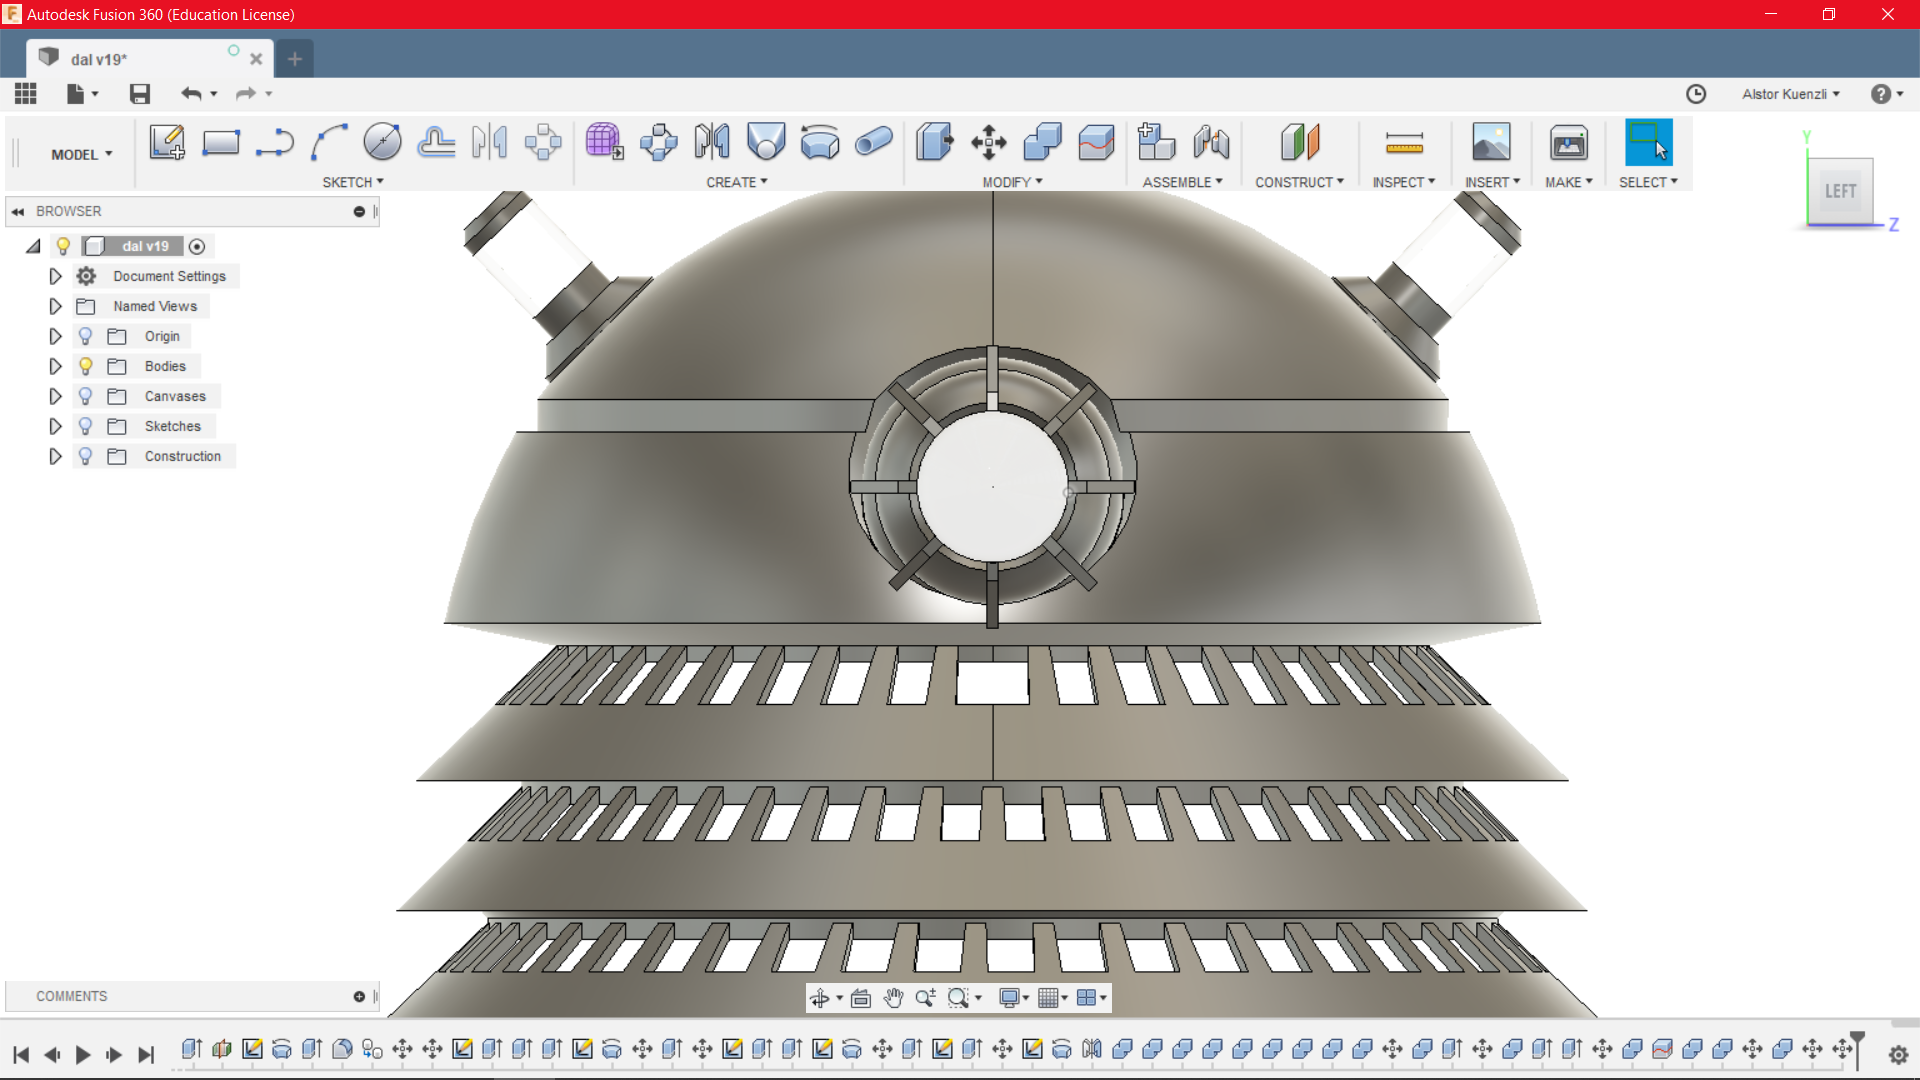Screen dimensions: 1920x1080
Task: Choose the 3-Point Arc sketch tool
Action: click(328, 143)
